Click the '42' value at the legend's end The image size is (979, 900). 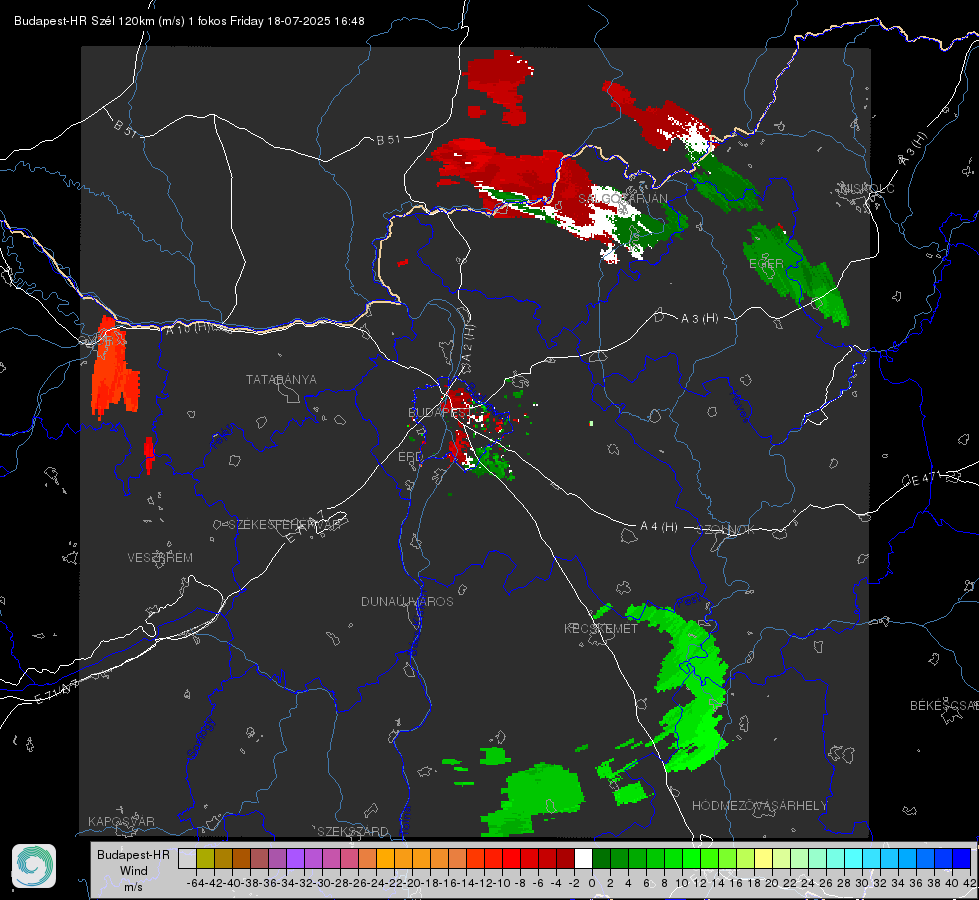969,883
